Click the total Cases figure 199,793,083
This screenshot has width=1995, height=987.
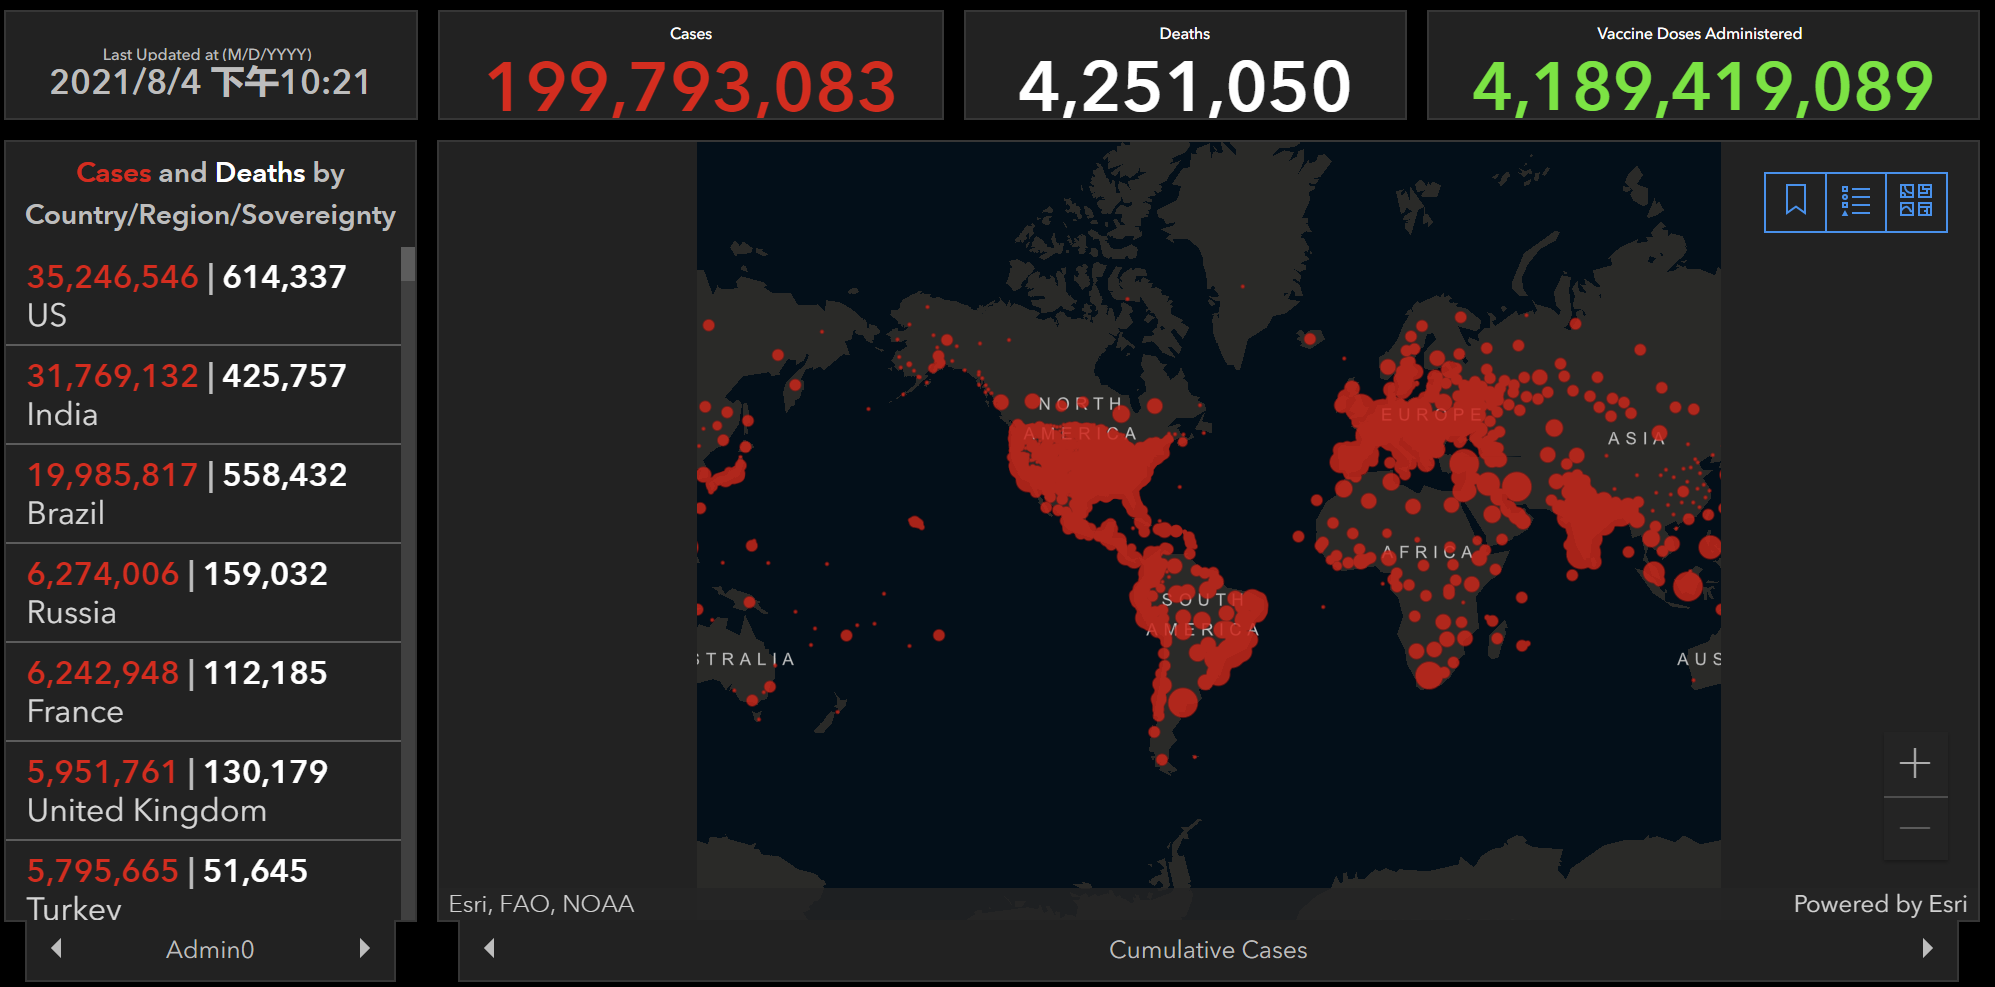tap(691, 87)
